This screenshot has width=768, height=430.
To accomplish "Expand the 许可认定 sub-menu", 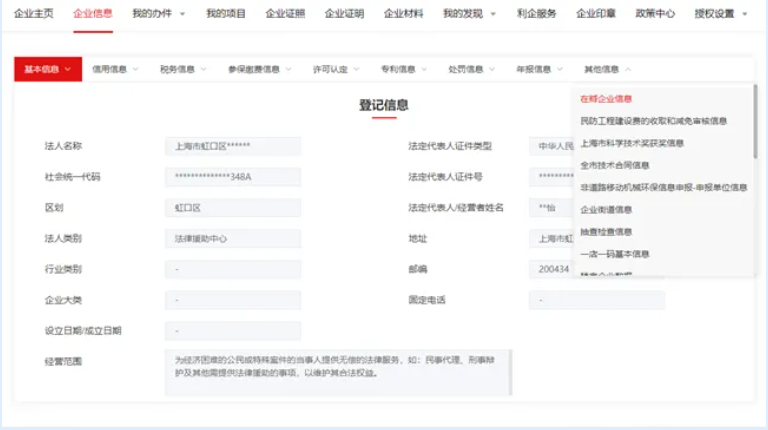I will pyautogui.click(x=336, y=69).
